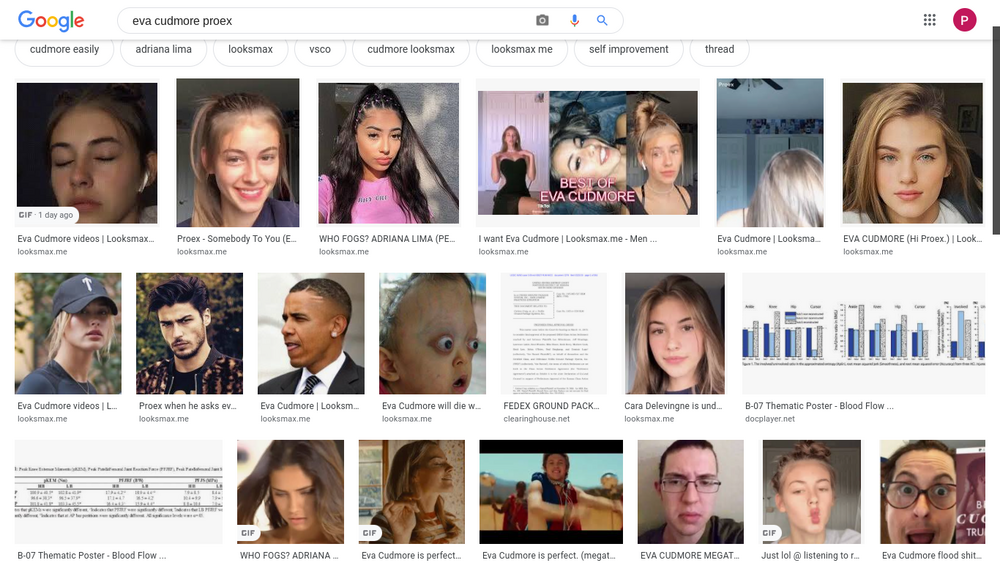Select the 'cudmore easily' suggestion chip
Viewport: 1000px width, 563px height.
(x=64, y=50)
